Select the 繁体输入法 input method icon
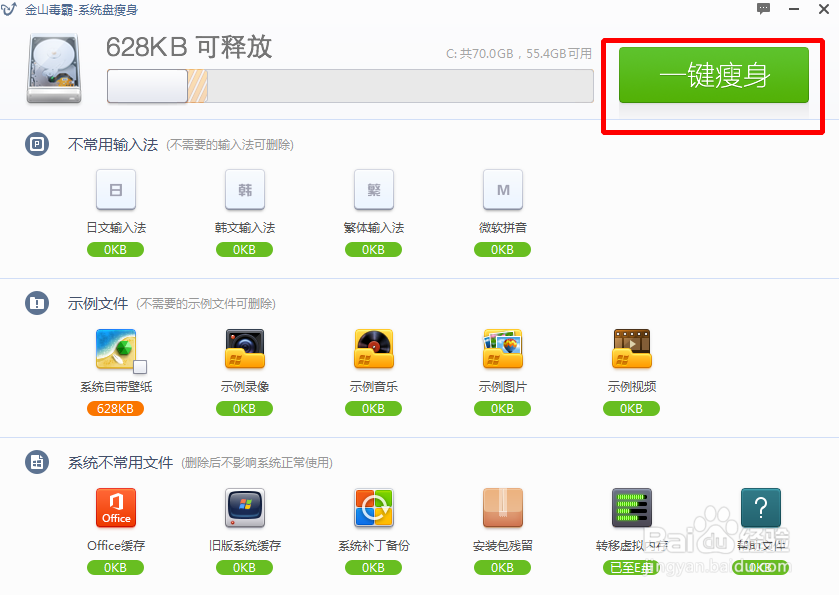The height and width of the screenshot is (595, 839). tap(373, 189)
